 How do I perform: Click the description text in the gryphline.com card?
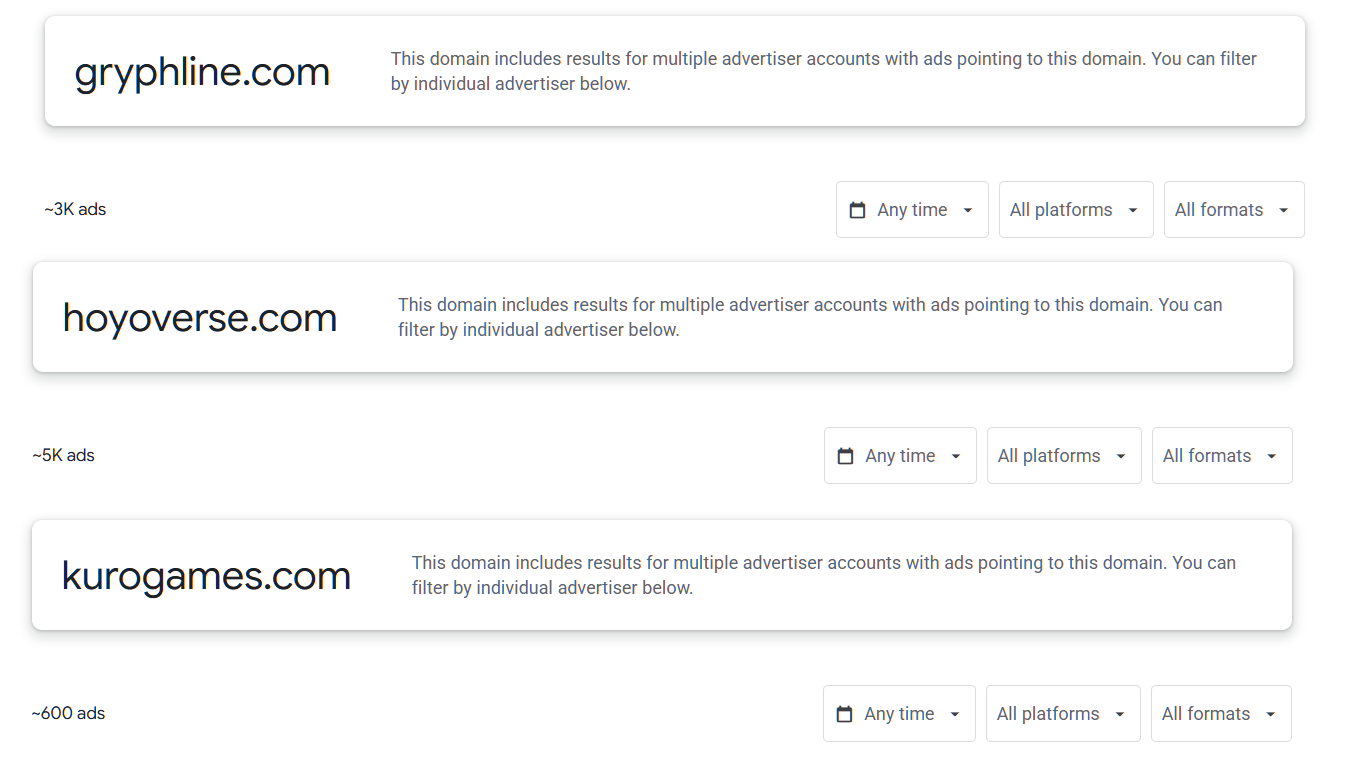pyautogui.click(x=823, y=71)
